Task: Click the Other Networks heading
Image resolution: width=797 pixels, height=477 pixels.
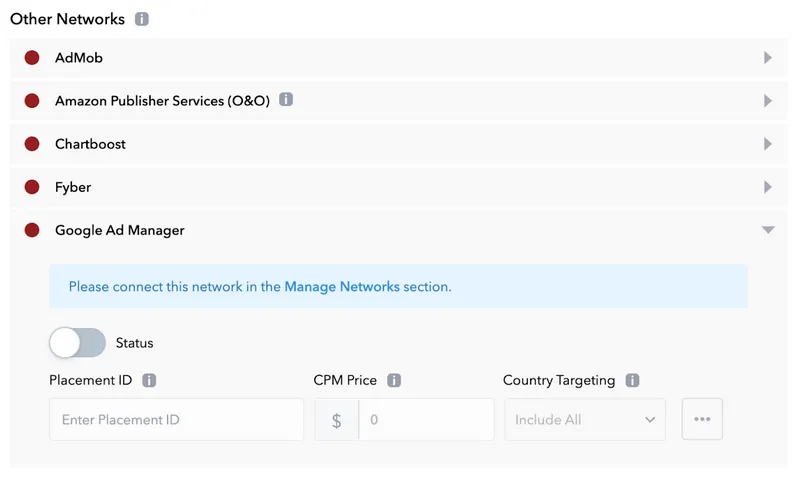Action: click(x=68, y=19)
